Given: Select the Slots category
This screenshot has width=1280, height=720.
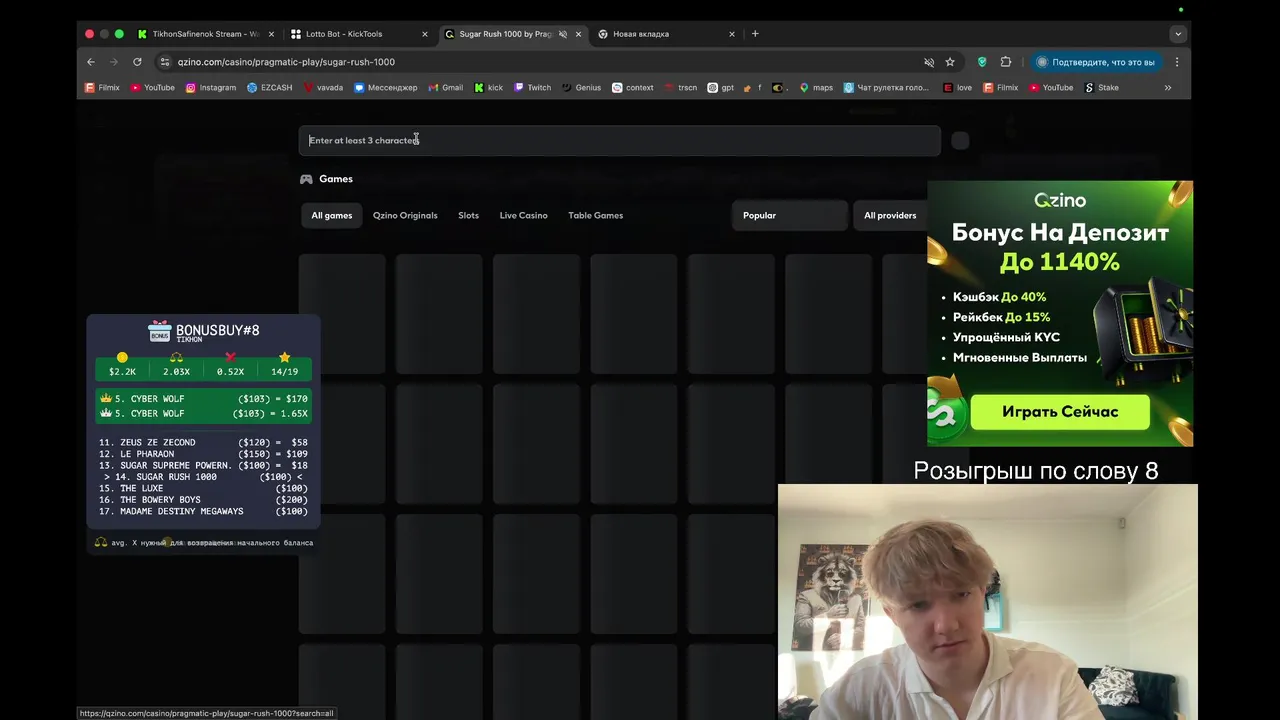Looking at the screenshot, I should [x=468, y=215].
